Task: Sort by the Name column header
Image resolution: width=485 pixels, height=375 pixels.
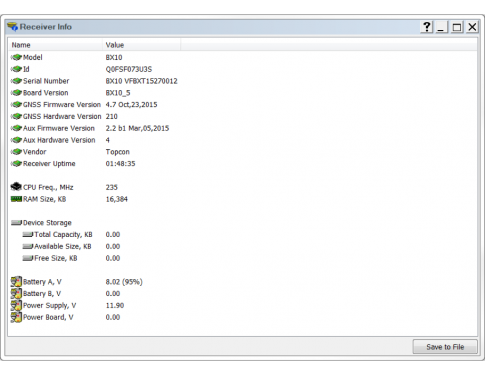Action: (55, 45)
